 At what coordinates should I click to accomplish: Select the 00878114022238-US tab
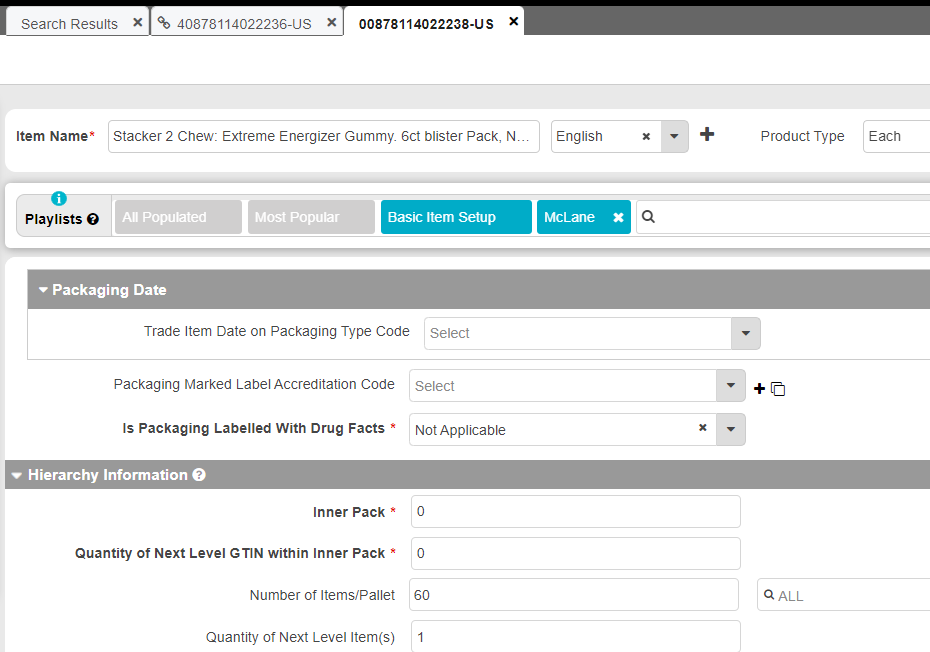pyautogui.click(x=426, y=24)
